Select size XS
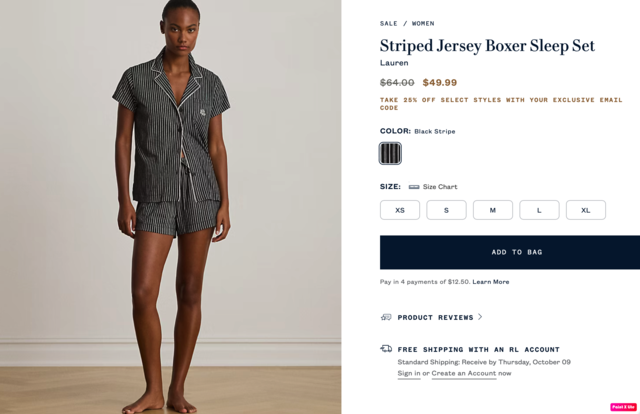The height and width of the screenshot is (414, 640). pos(400,210)
